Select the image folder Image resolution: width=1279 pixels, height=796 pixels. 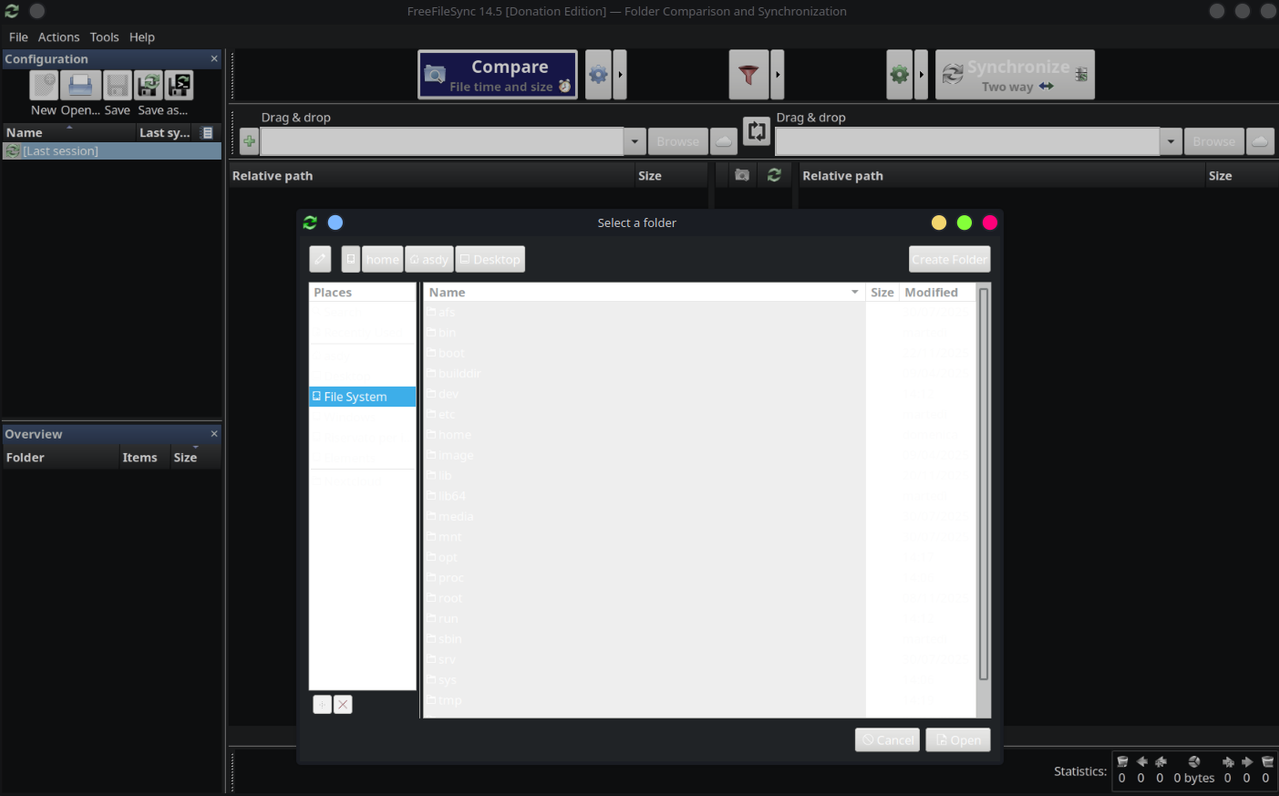pyautogui.click(x=644, y=455)
